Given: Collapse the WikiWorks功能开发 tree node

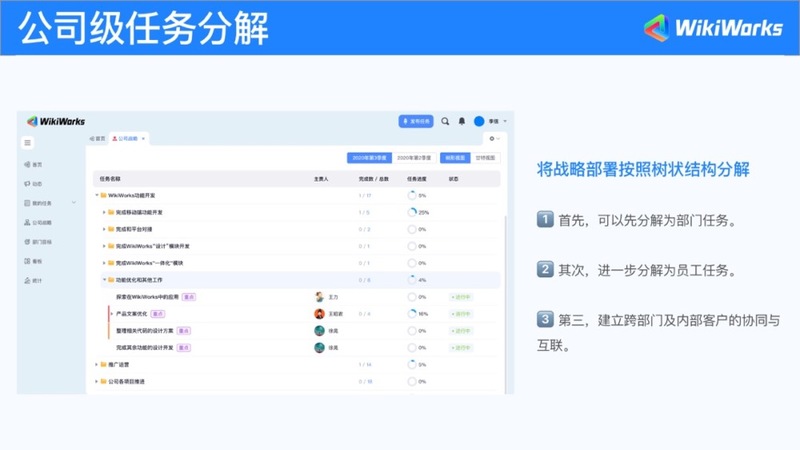Looking at the screenshot, I should (x=97, y=195).
